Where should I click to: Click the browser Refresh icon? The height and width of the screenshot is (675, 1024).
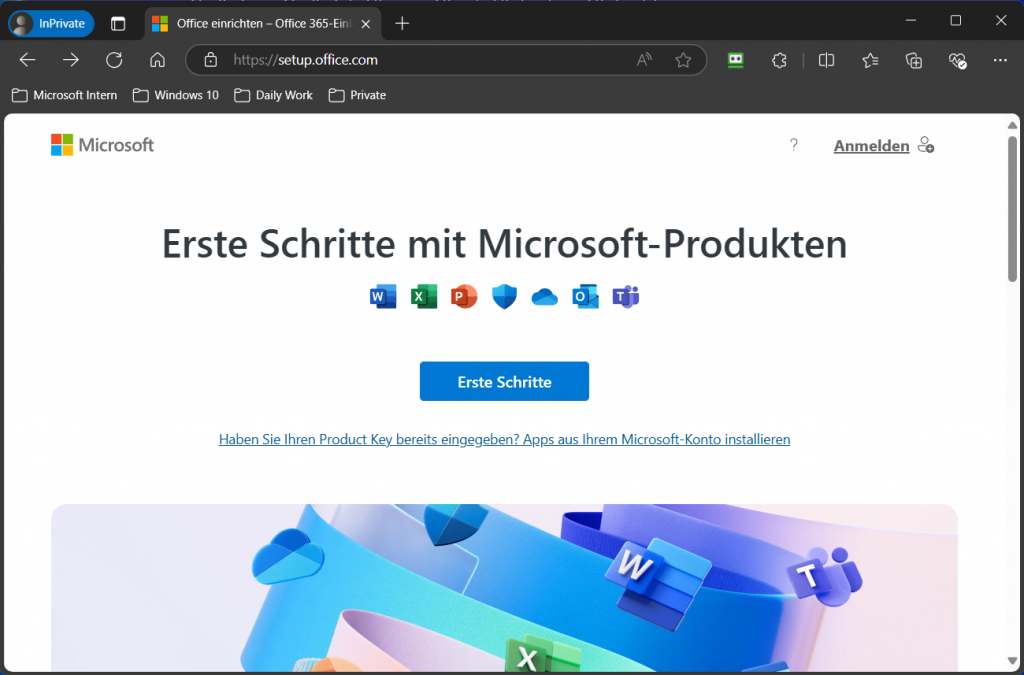click(114, 60)
